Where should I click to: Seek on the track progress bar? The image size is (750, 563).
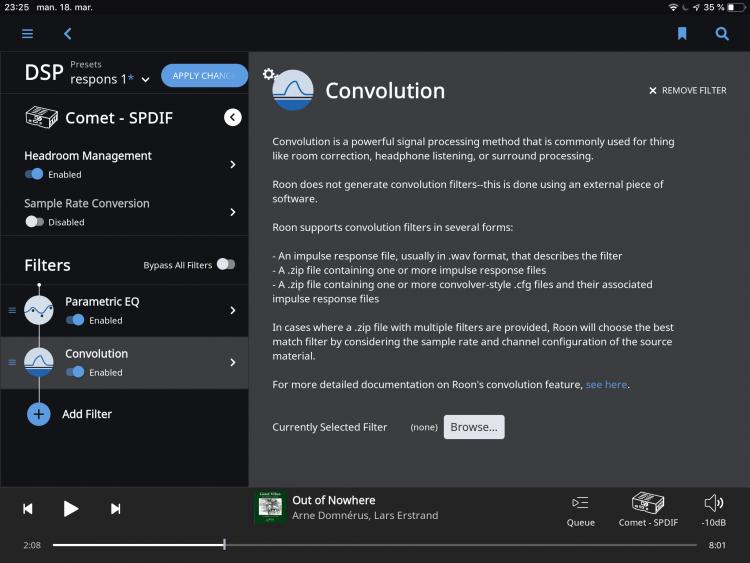375,545
